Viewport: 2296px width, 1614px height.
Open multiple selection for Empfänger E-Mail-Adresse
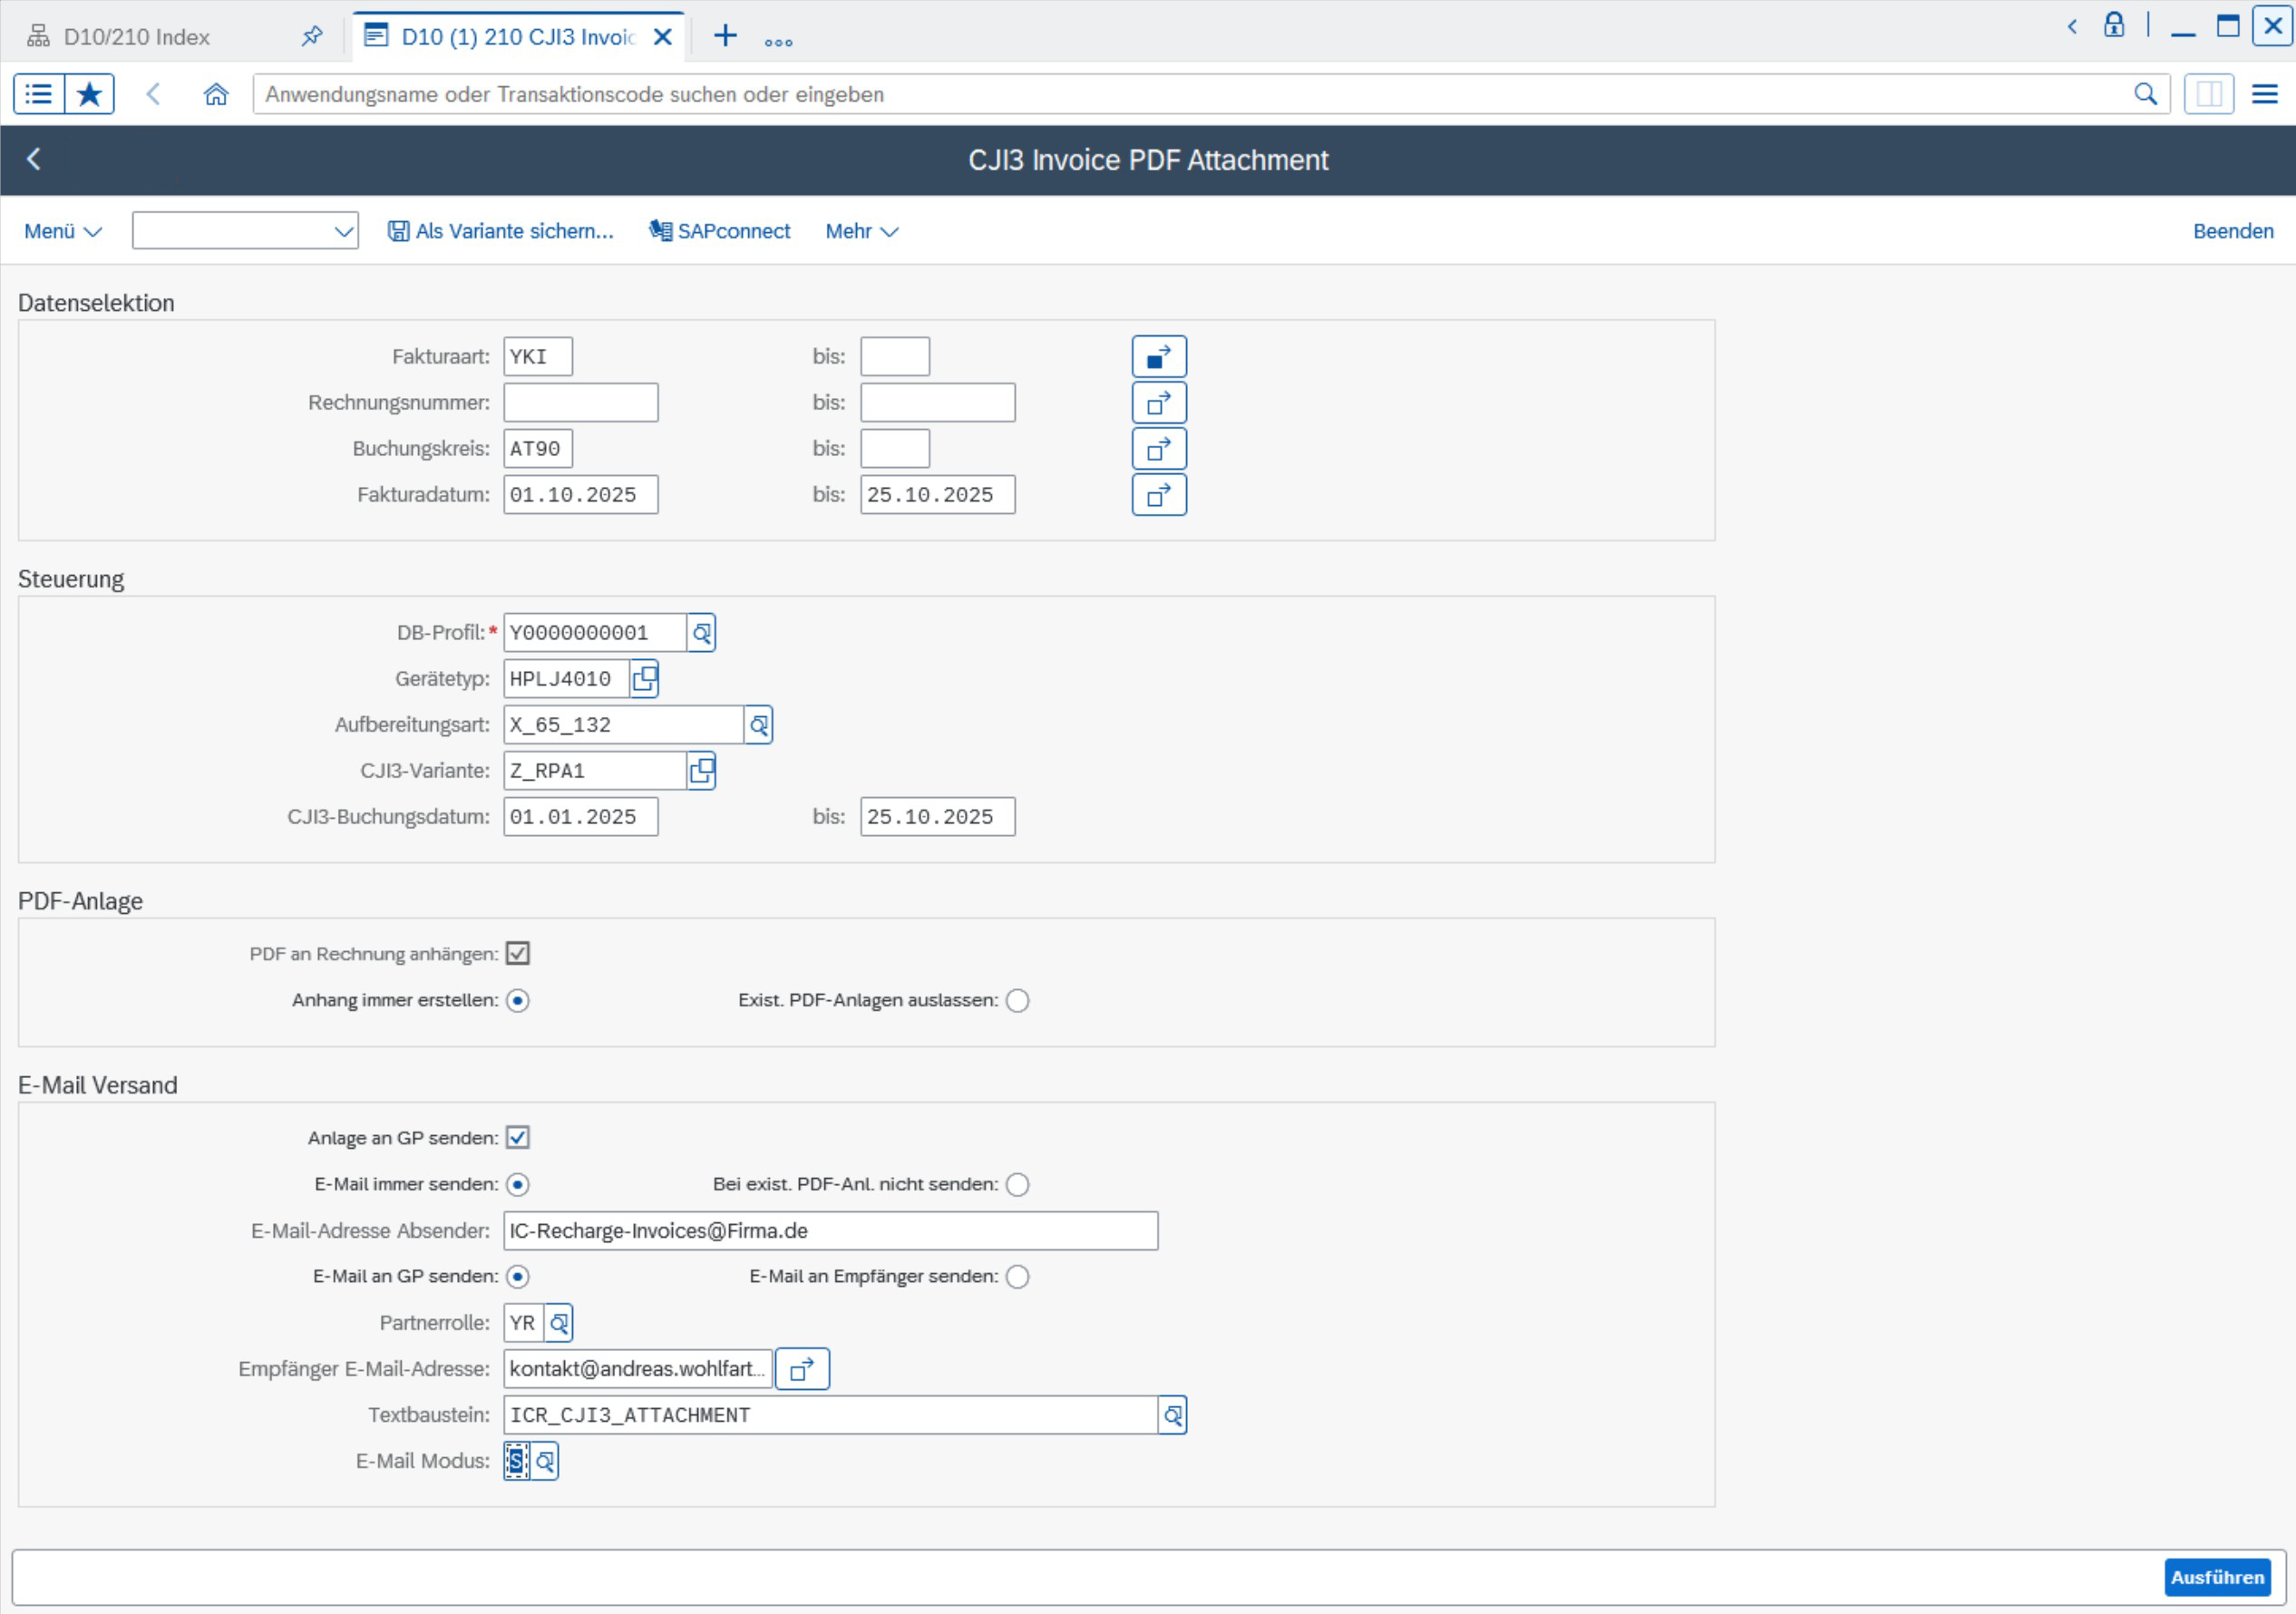(x=801, y=1369)
